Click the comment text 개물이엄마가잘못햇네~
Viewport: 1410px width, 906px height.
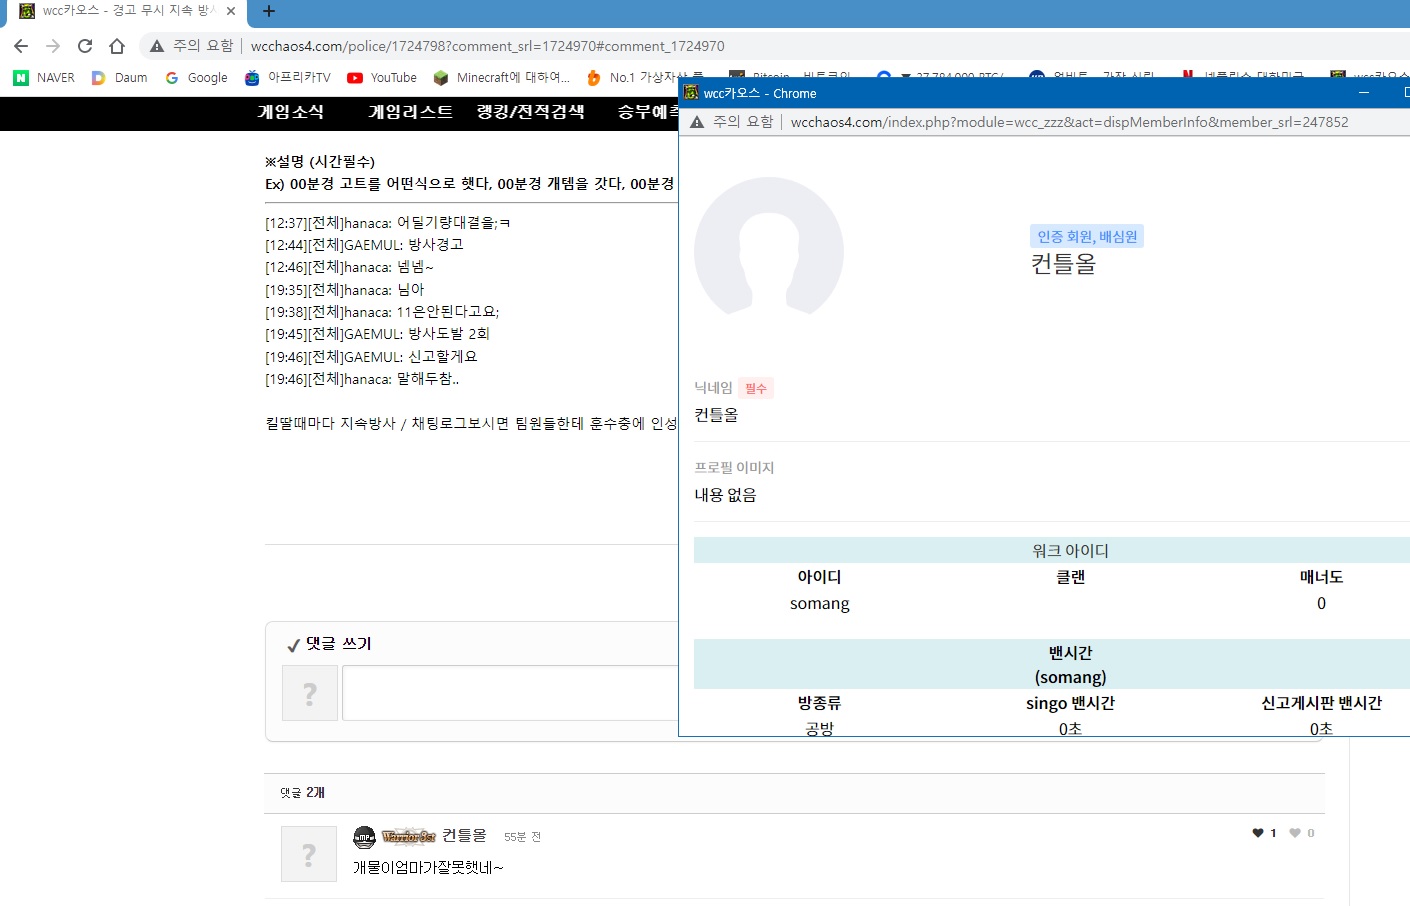pos(428,867)
